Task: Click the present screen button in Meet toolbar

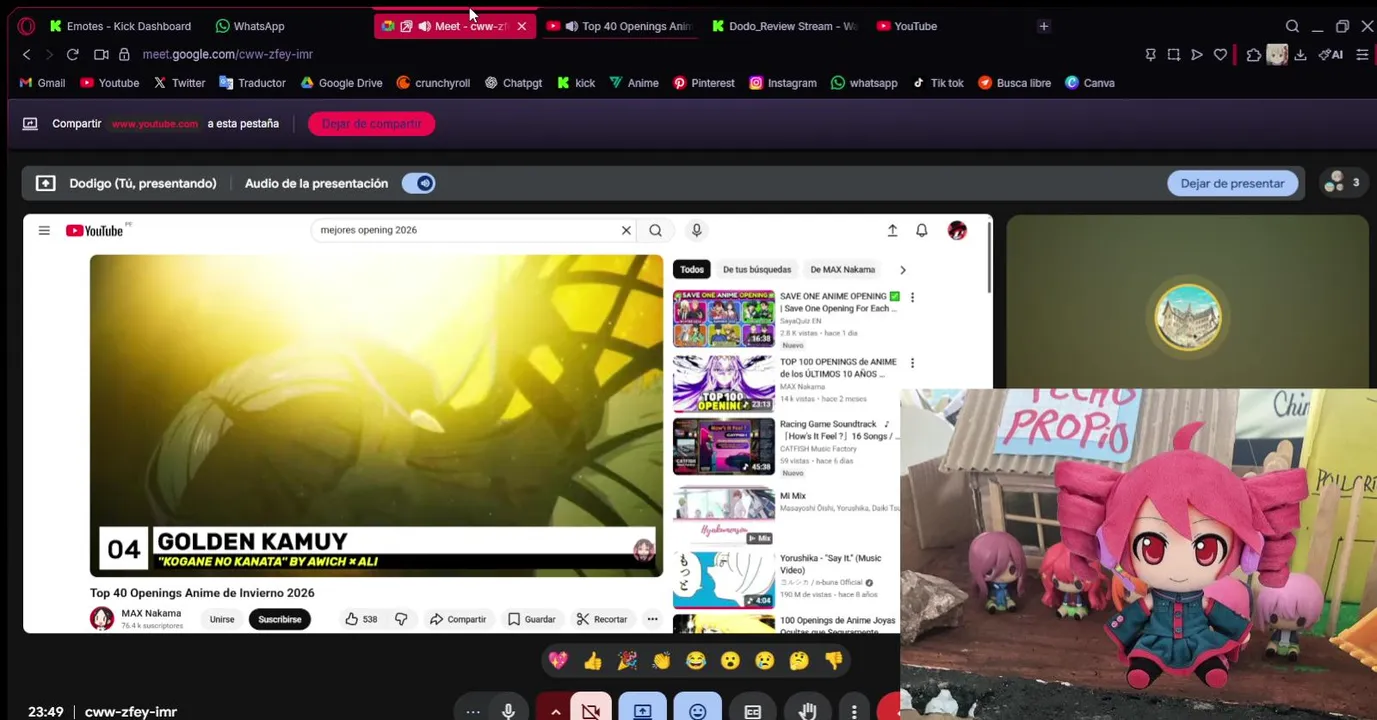Action: [x=642, y=711]
